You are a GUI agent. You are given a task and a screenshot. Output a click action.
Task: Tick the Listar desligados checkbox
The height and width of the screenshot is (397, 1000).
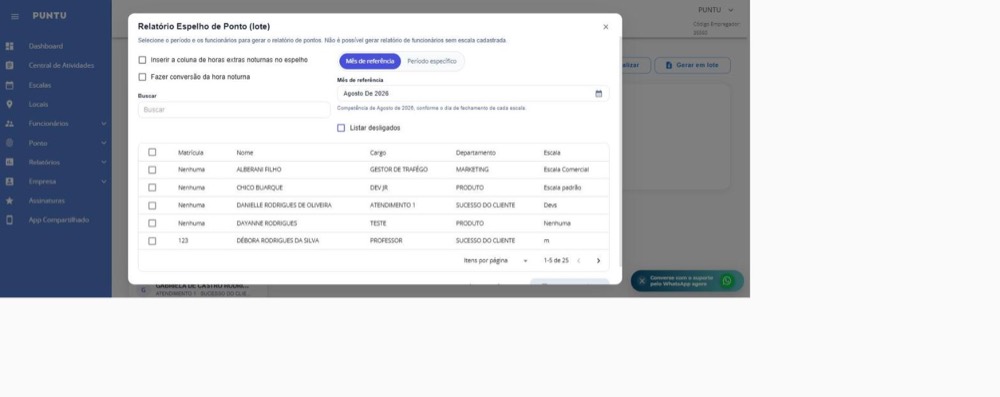[x=341, y=128]
